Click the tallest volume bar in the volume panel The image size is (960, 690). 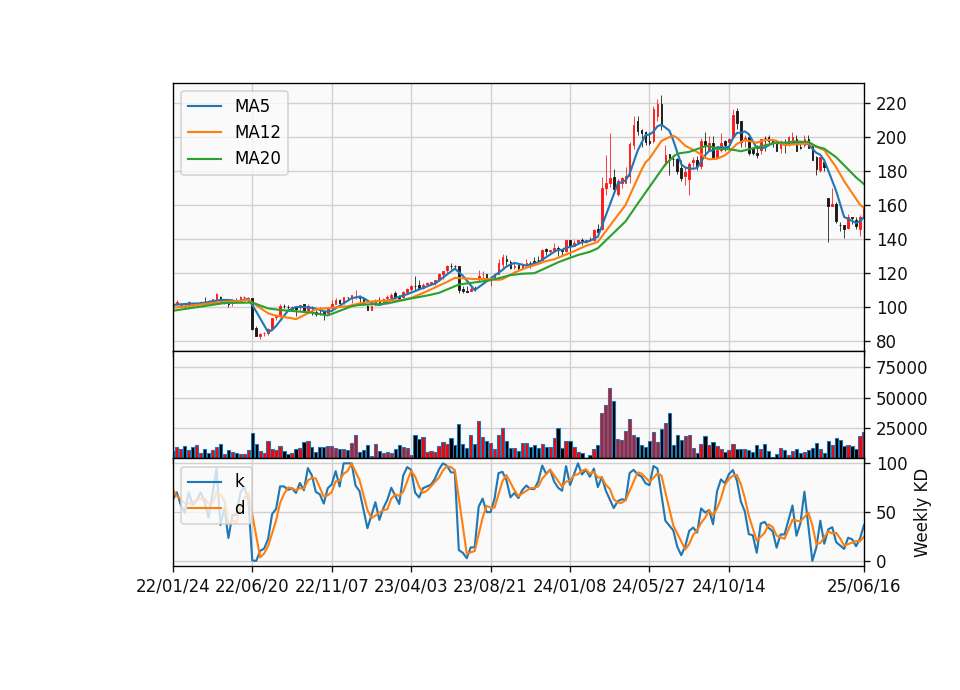pyautogui.click(x=610, y=423)
